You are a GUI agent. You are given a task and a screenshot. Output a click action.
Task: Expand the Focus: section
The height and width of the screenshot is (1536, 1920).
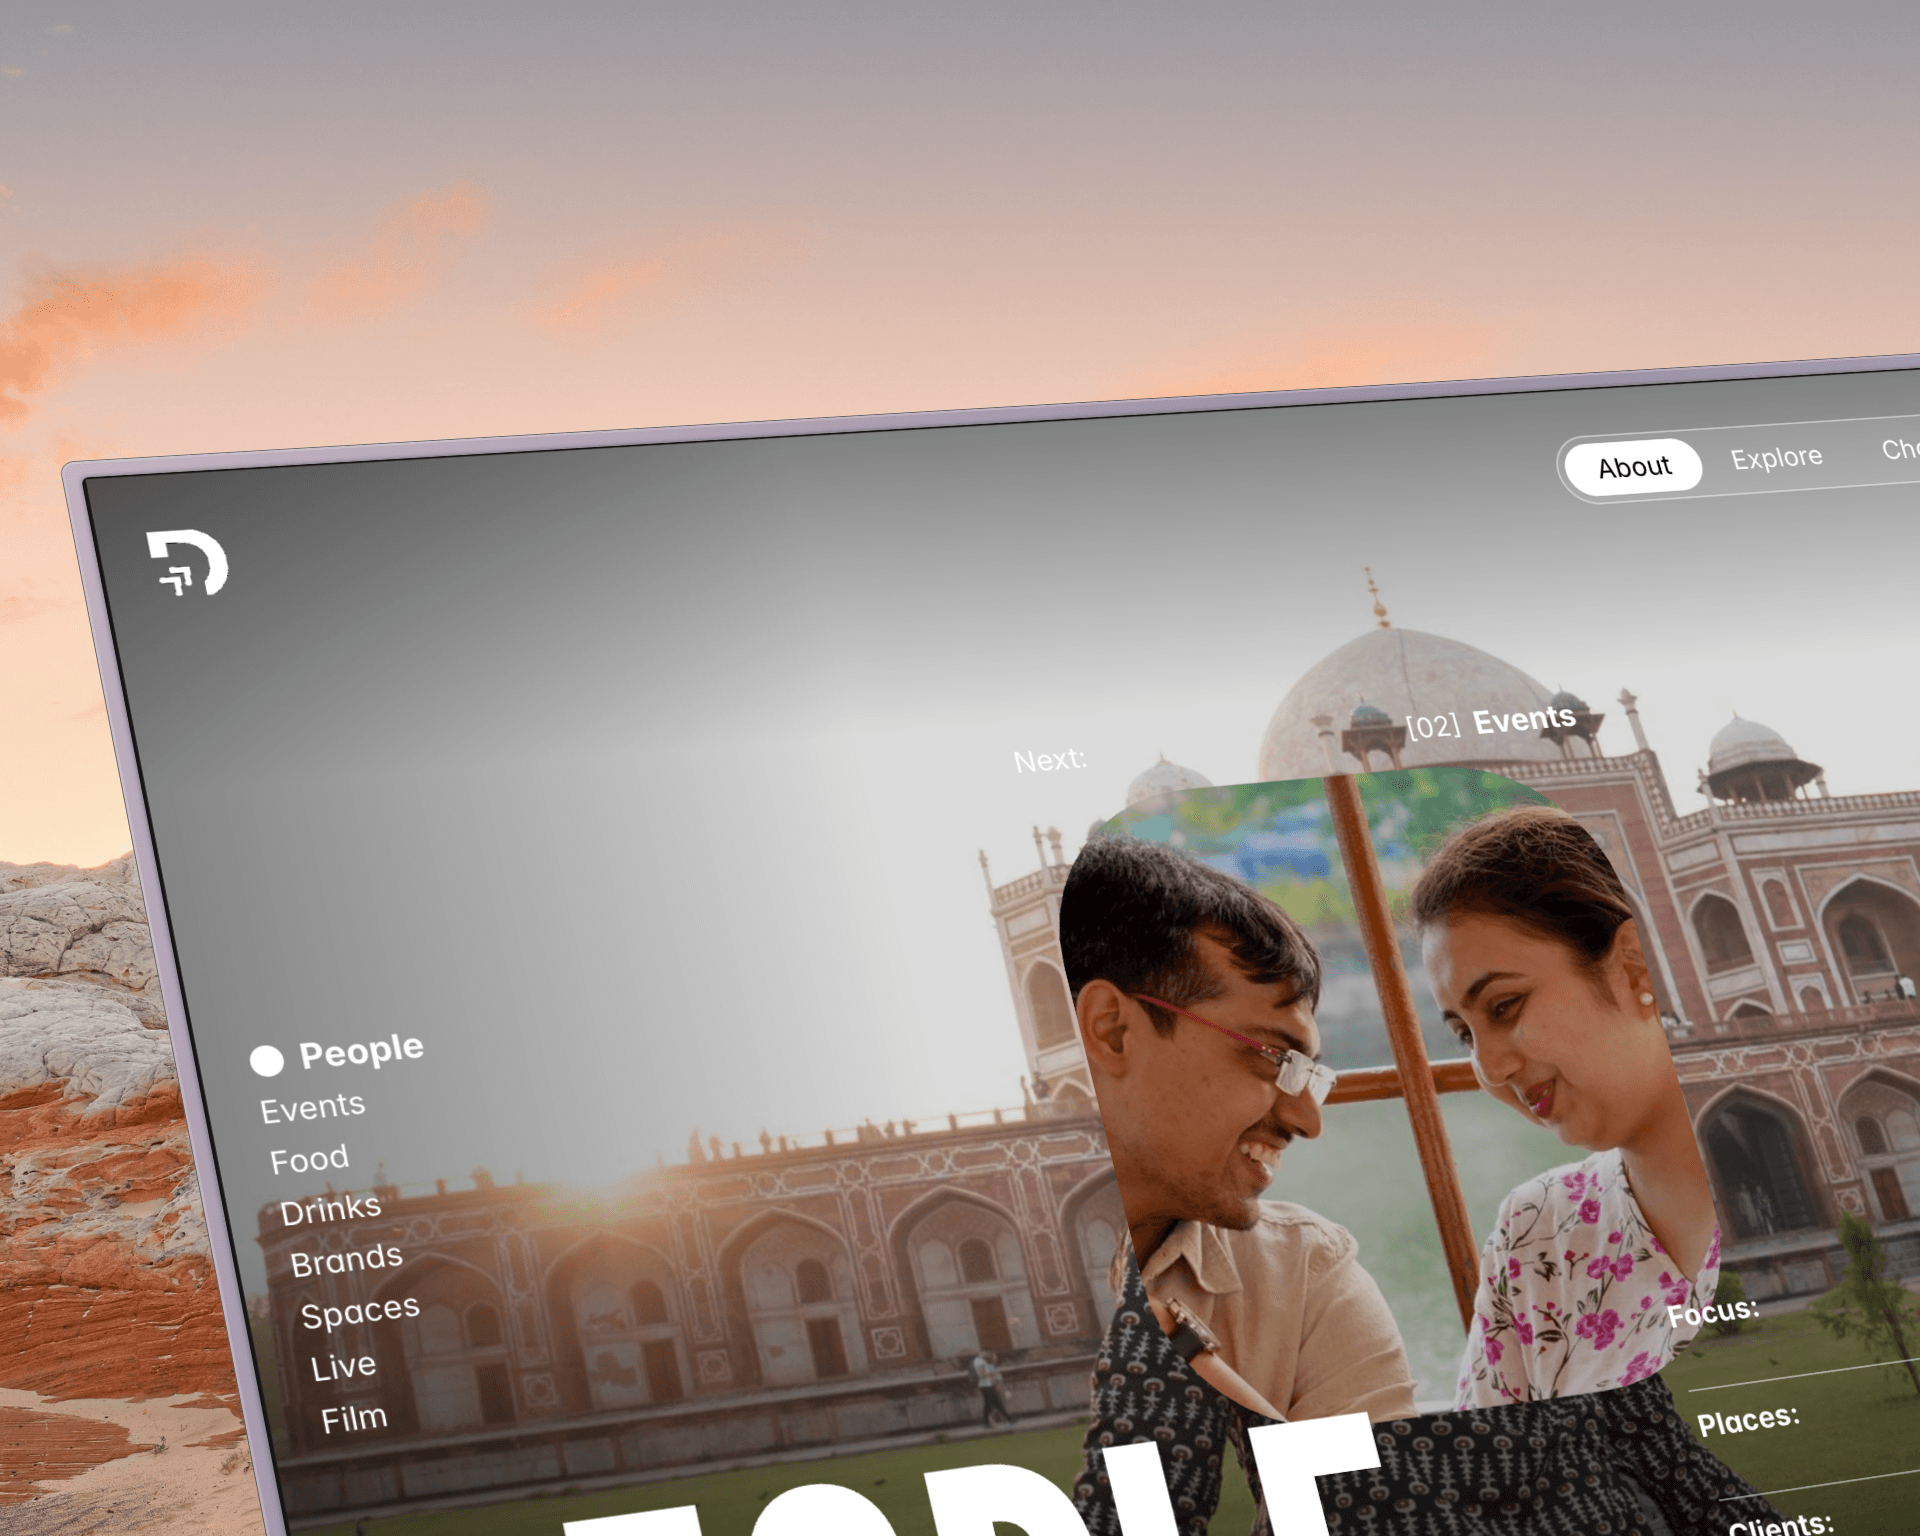[1713, 1312]
